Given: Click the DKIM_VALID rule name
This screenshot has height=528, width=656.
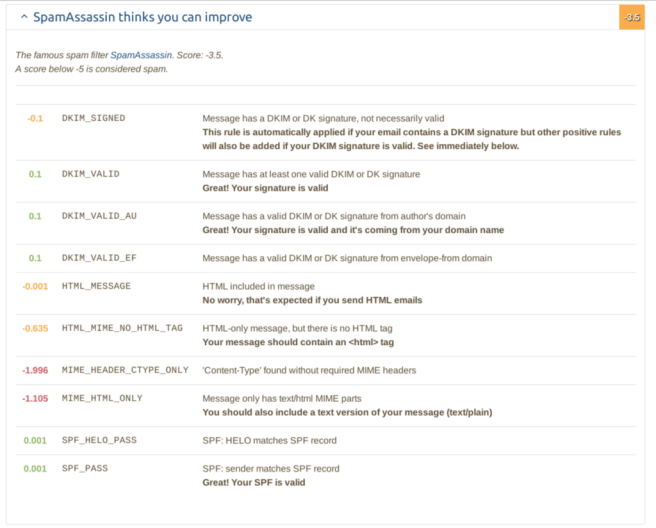Looking at the screenshot, I should coord(90,174).
